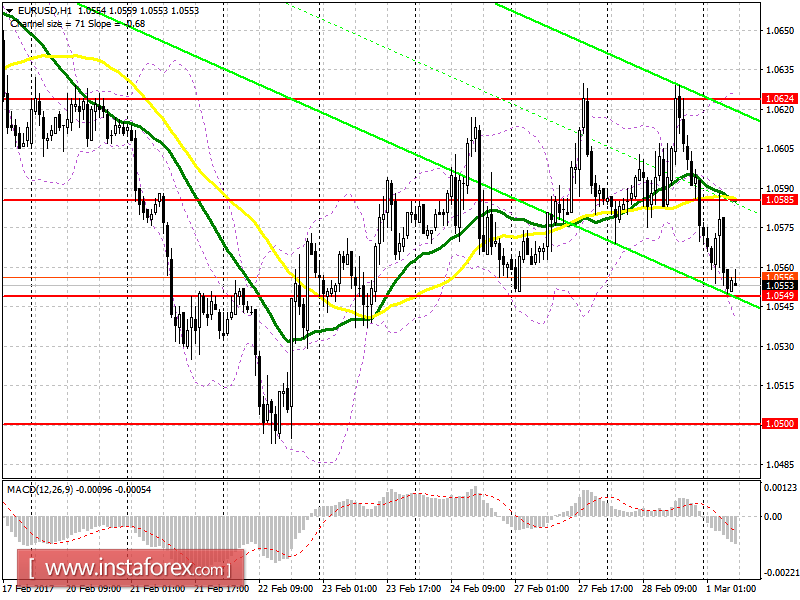Click the 22 Feb 09:00 time axis label
Screen dimensions: 800x600
click(286, 589)
